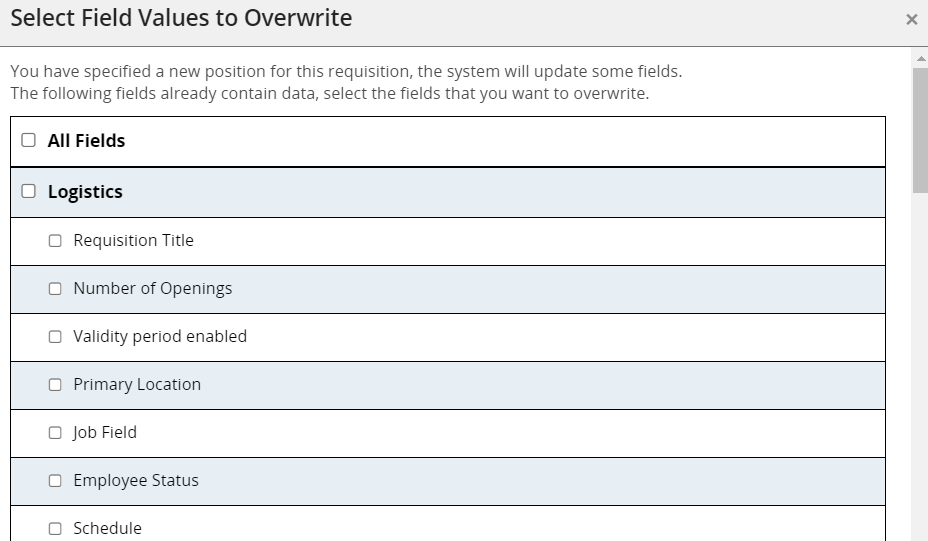
Task: Click the 'Primary Location' label text
Action: click(x=137, y=384)
